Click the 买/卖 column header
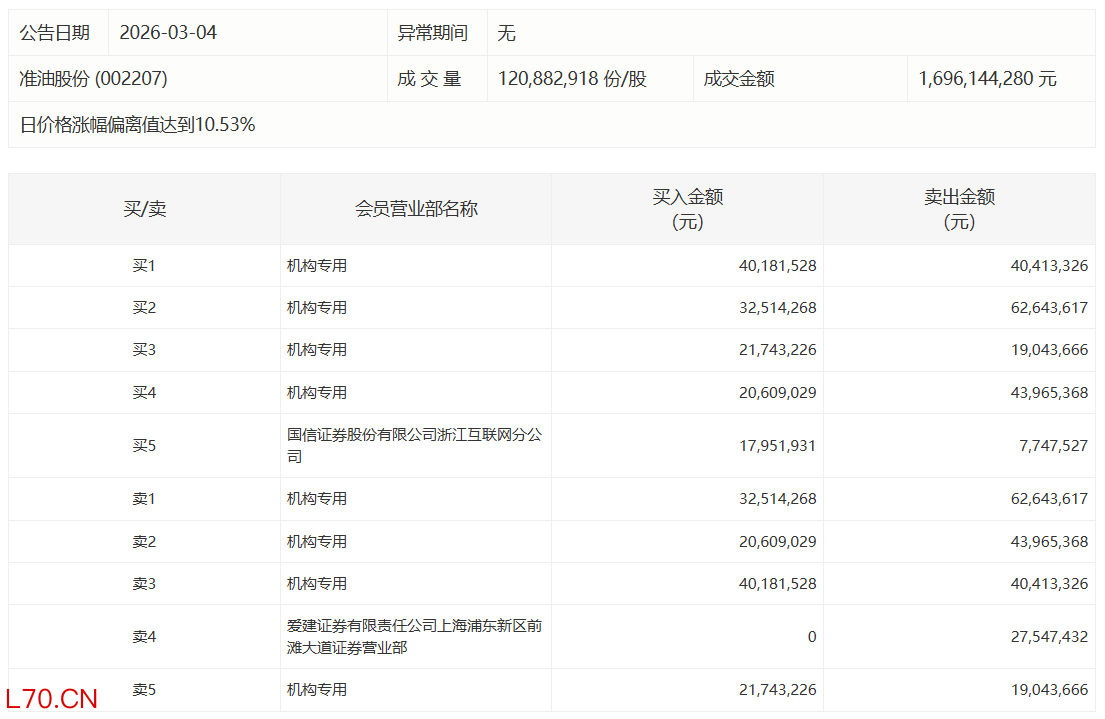Screen dimensions: 1105x719 pyautogui.click(x=144, y=209)
